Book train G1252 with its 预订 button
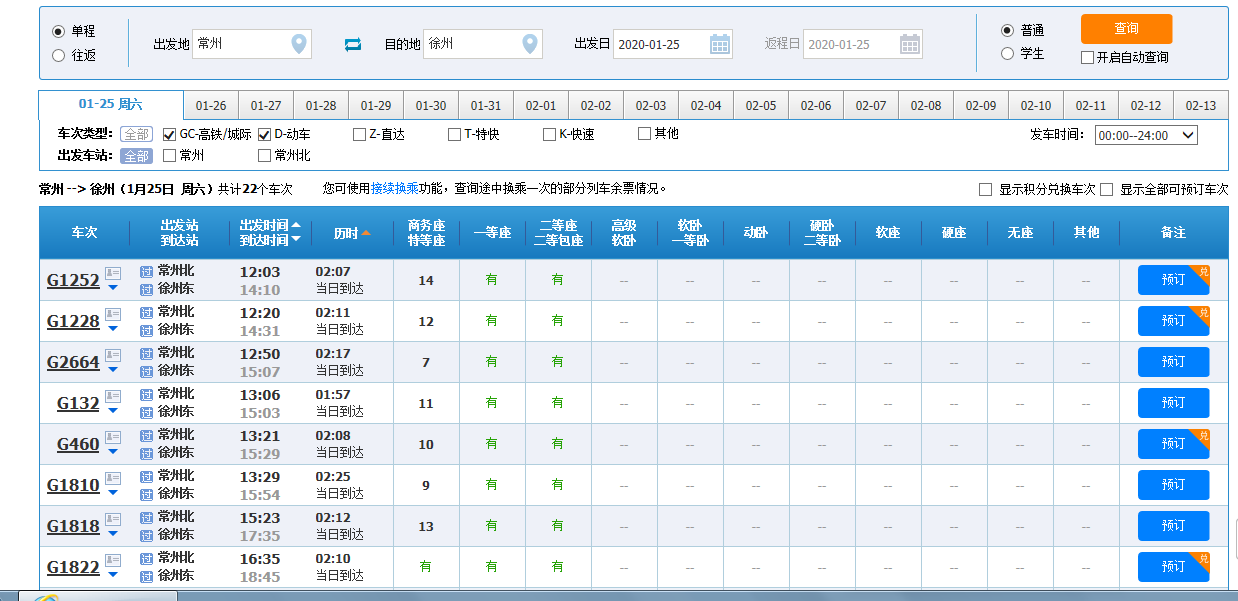The width and height of the screenshot is (1238, 601). (x=1173, y=280)
